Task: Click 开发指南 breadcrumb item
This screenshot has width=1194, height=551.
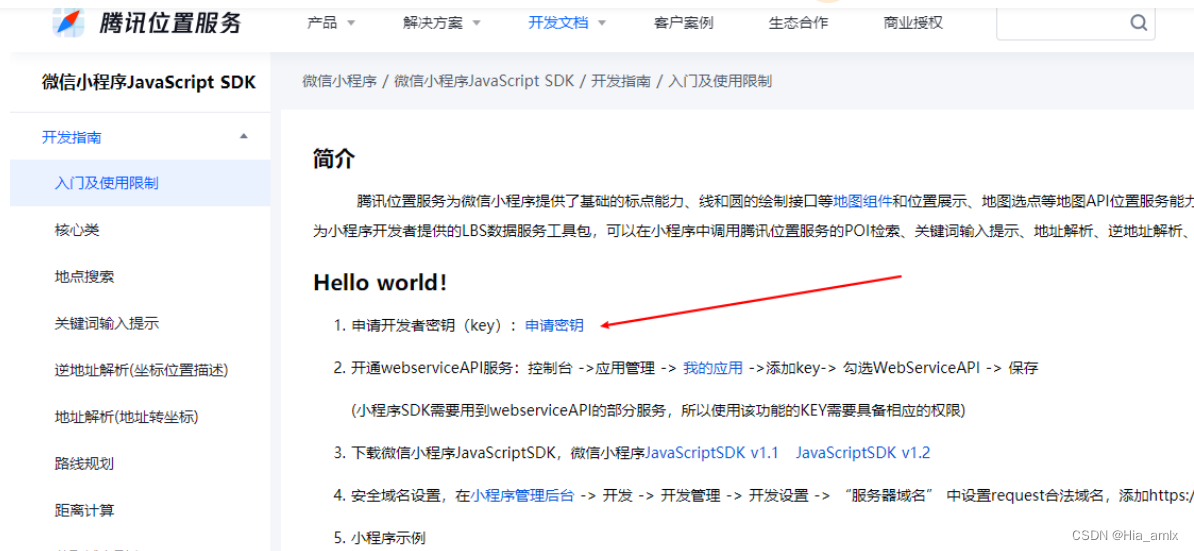Action: (x=621, y=81)
